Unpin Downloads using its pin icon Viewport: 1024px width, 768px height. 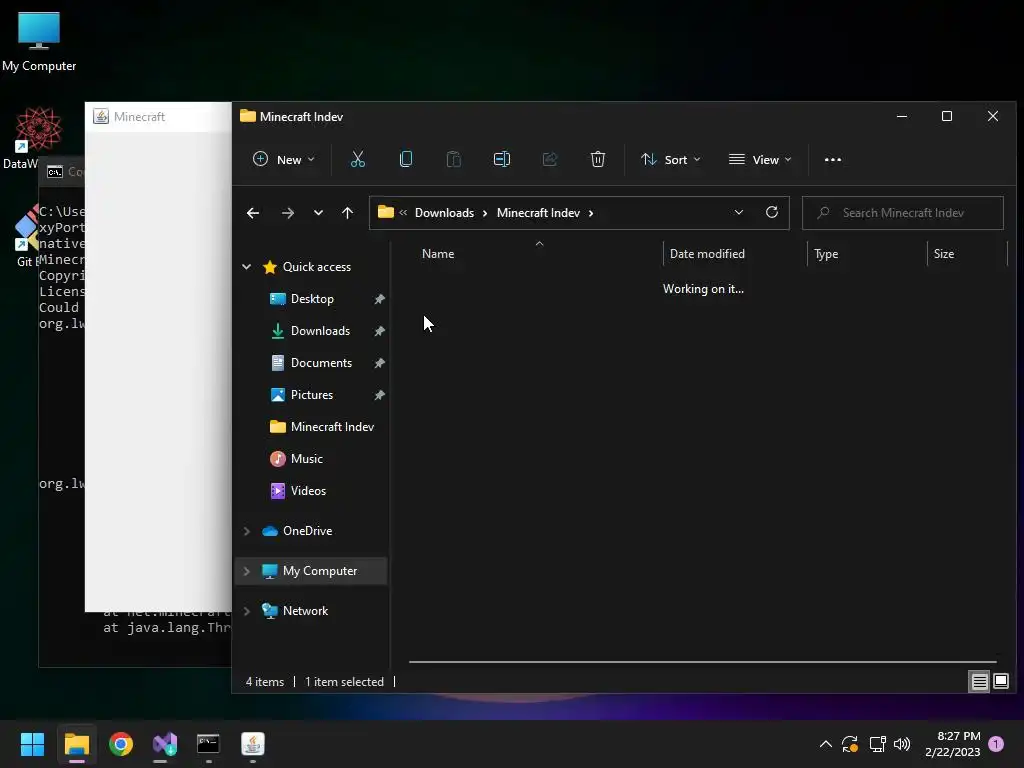coord(379,331)
